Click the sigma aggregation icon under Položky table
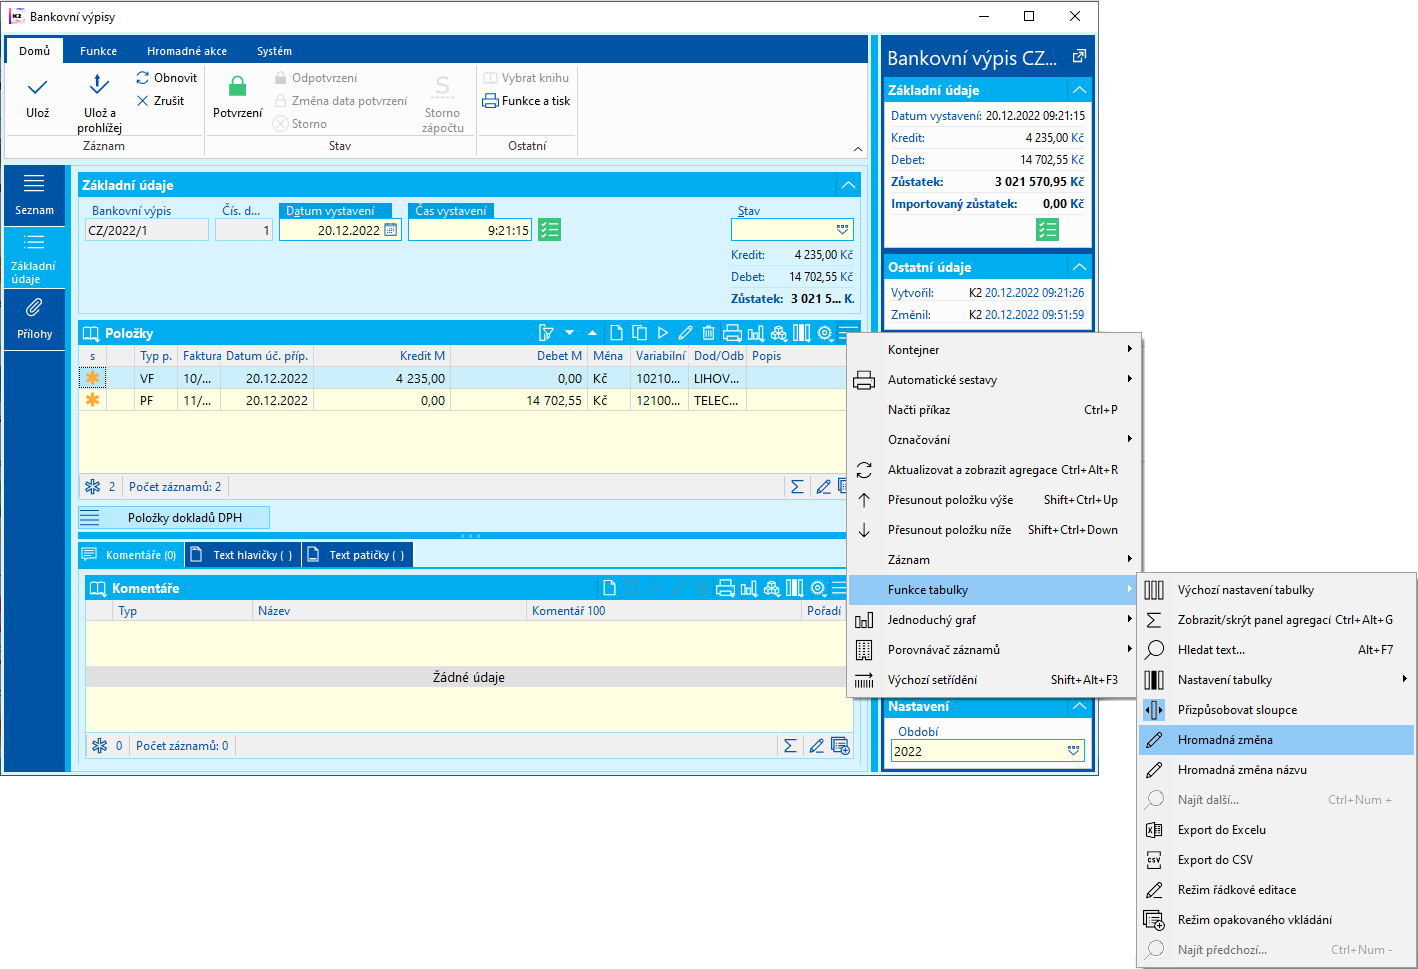Image resolution: width=1418 pixels, height=969 pixels. 797,487
